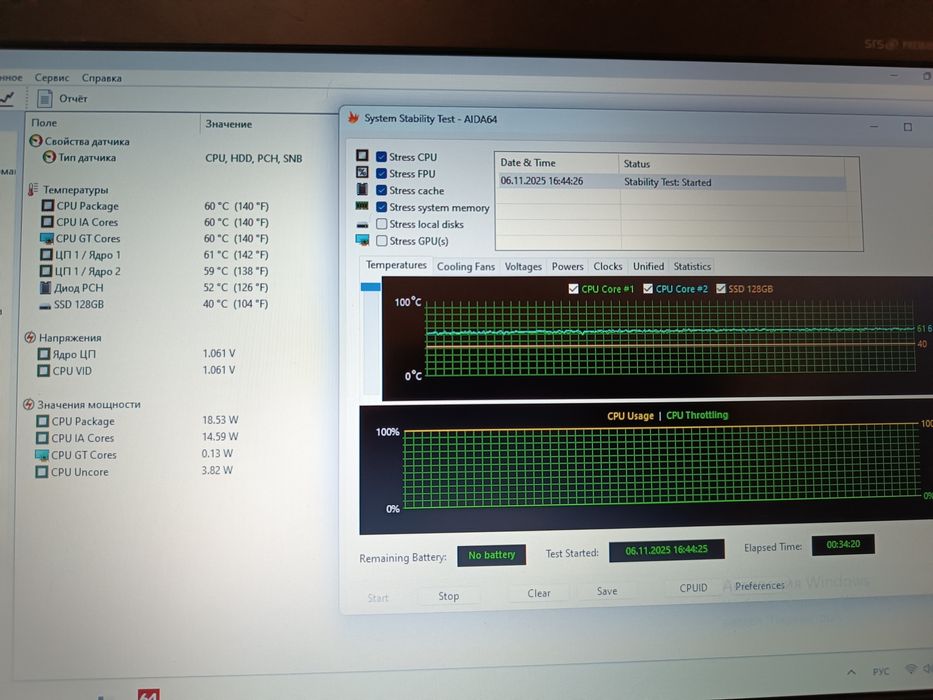Click the CPU Package temperature row icon
933x700 pixels.
pyautogui.click(x=48, y=206)
